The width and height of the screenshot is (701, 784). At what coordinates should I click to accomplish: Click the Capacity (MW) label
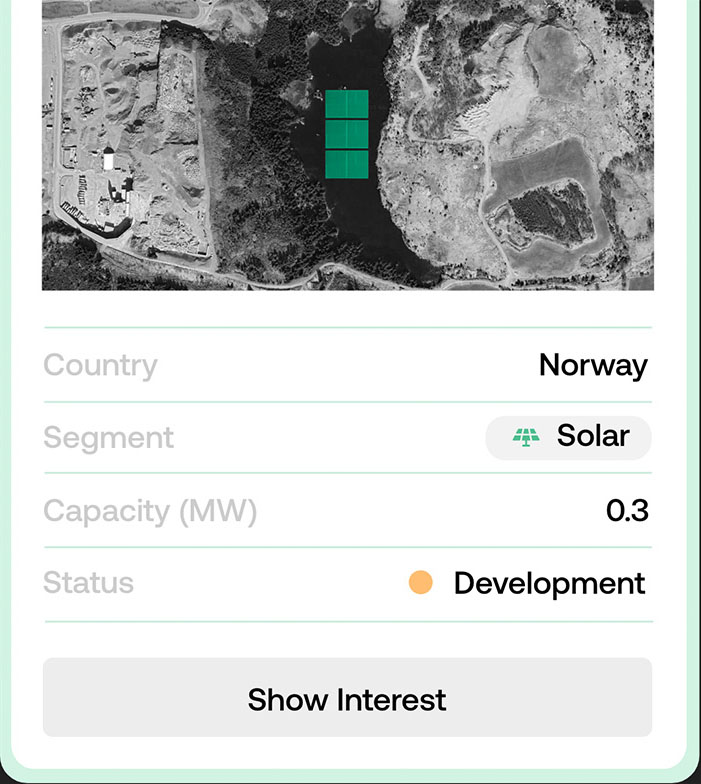pyautogui.click(x=150, y=511)
